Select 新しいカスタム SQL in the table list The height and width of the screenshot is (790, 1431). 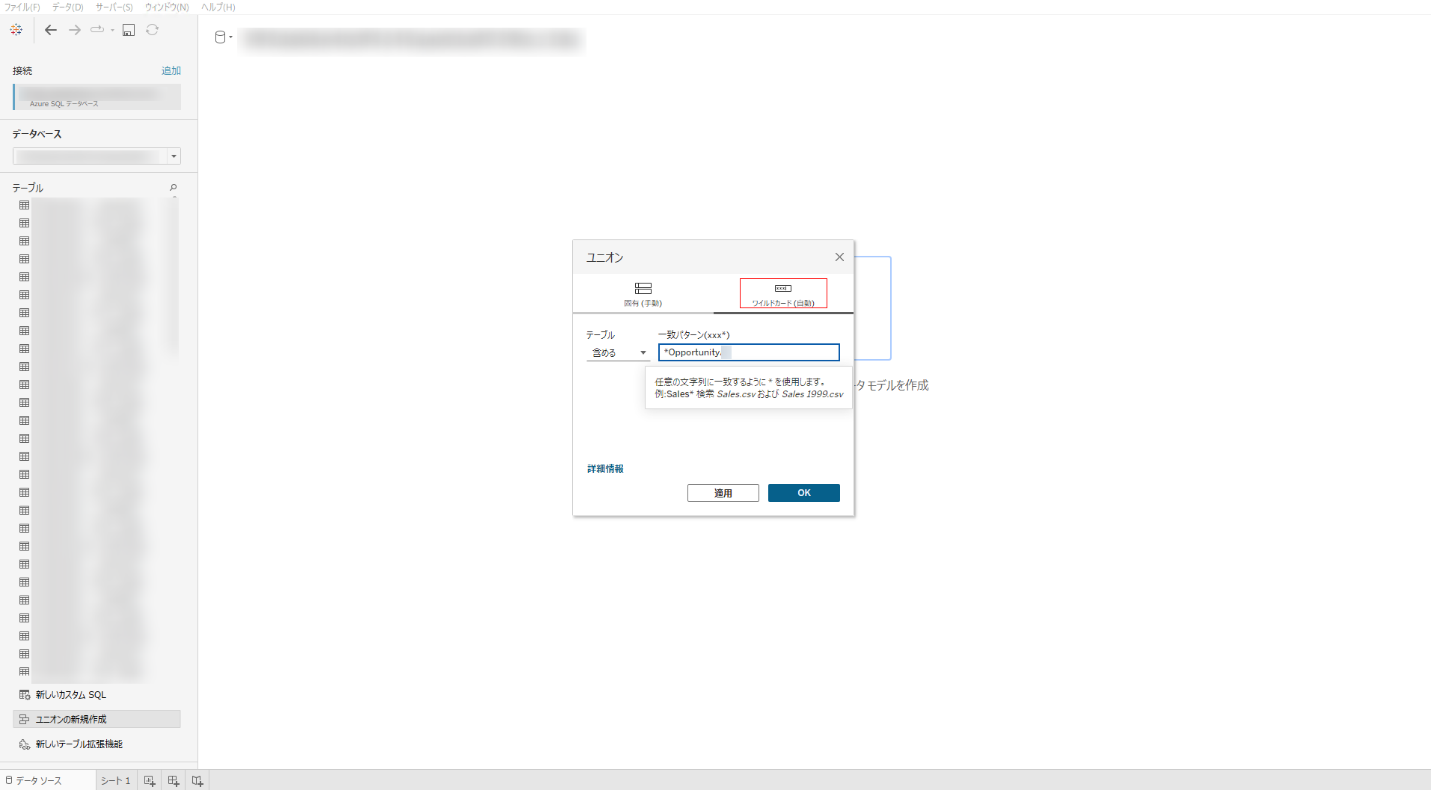[70, 695]
